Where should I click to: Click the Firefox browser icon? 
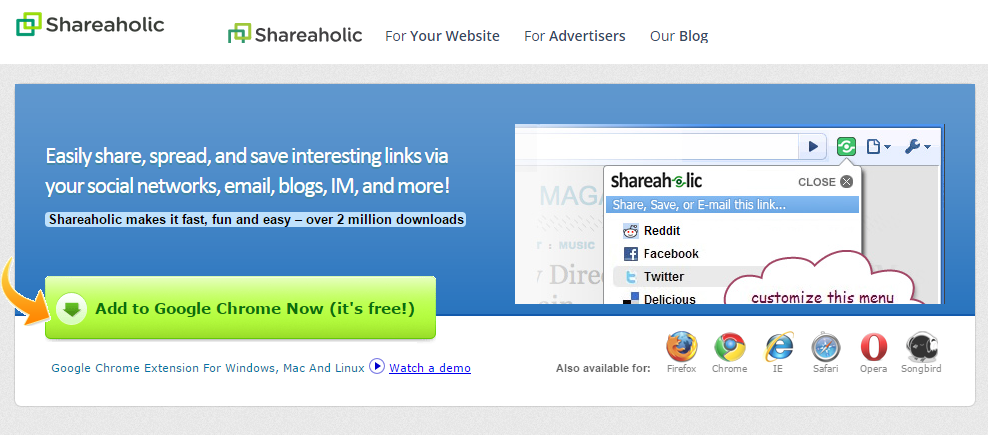point(682,347)
